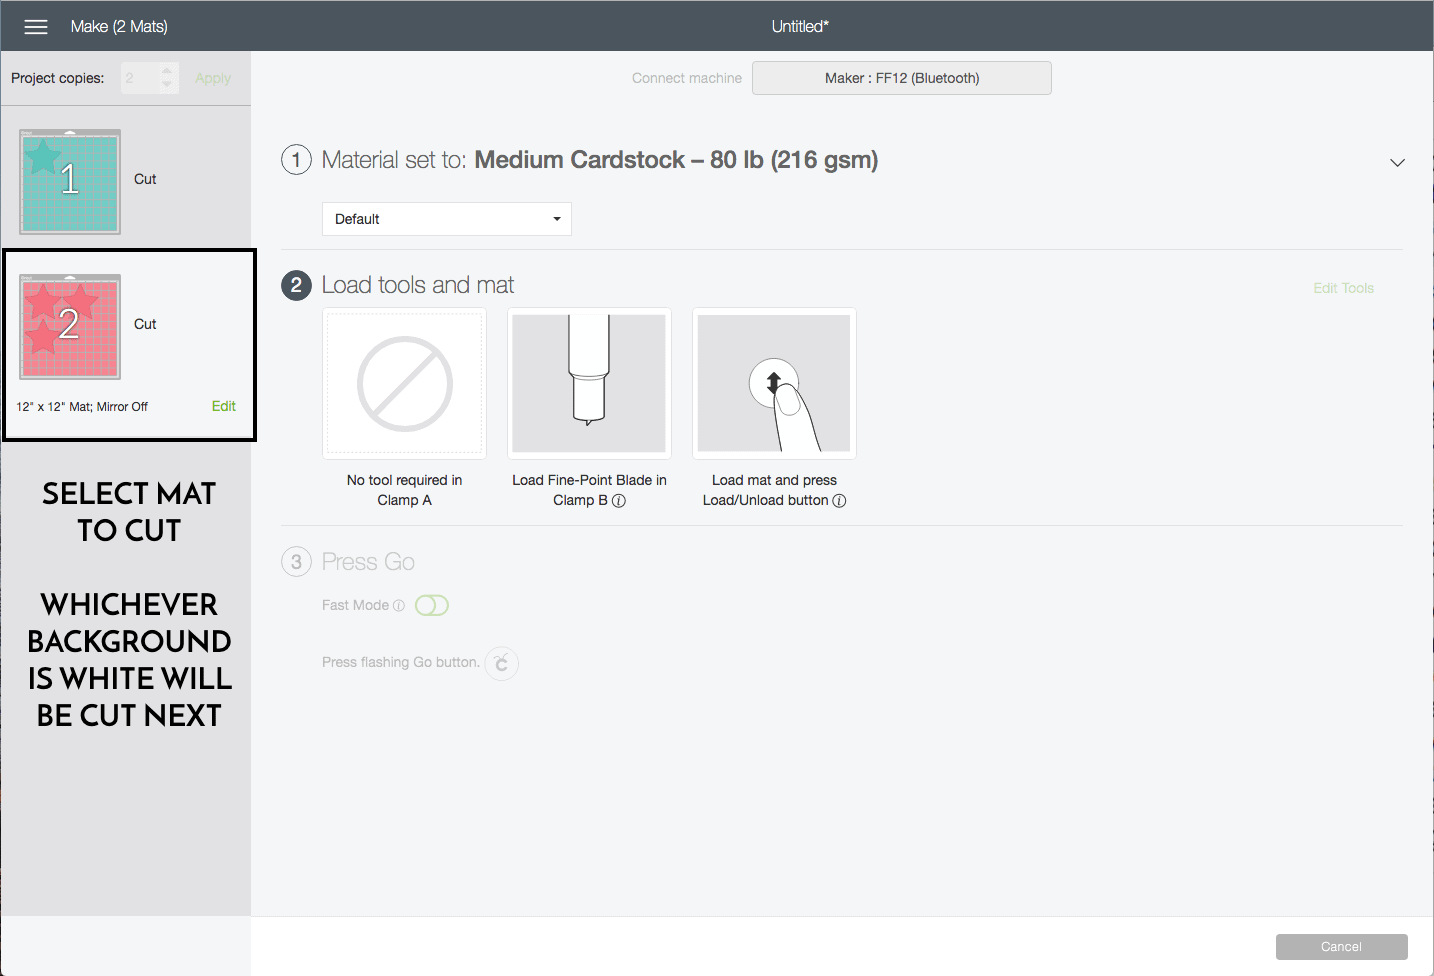Open the hamburger menu
The image size is (1434, 976).
(36, 27)
